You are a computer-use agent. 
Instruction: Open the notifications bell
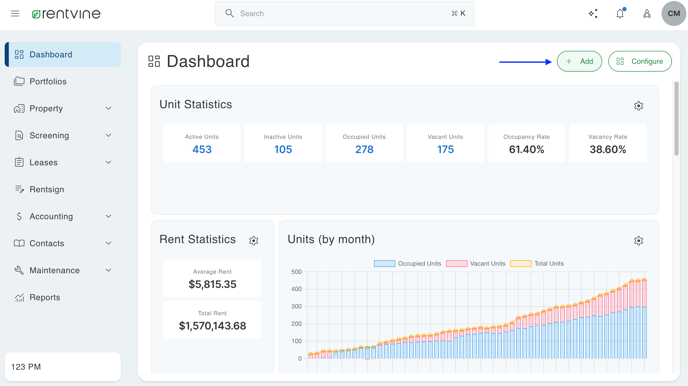pos(620,14)
